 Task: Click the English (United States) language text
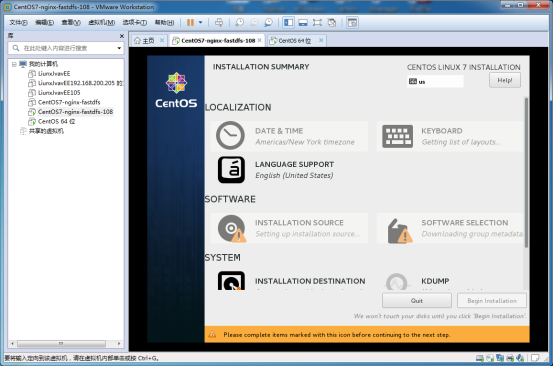click(x=294, y=176)
